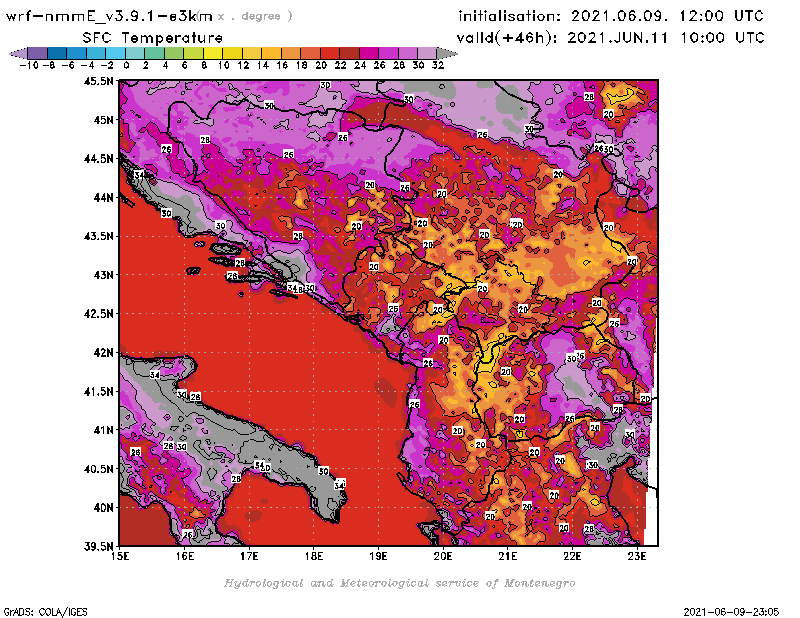Click the amber 14 to 16 legend swatch
Screen dimensions: 800x618
pyautogui.click(x=271, y=53)
